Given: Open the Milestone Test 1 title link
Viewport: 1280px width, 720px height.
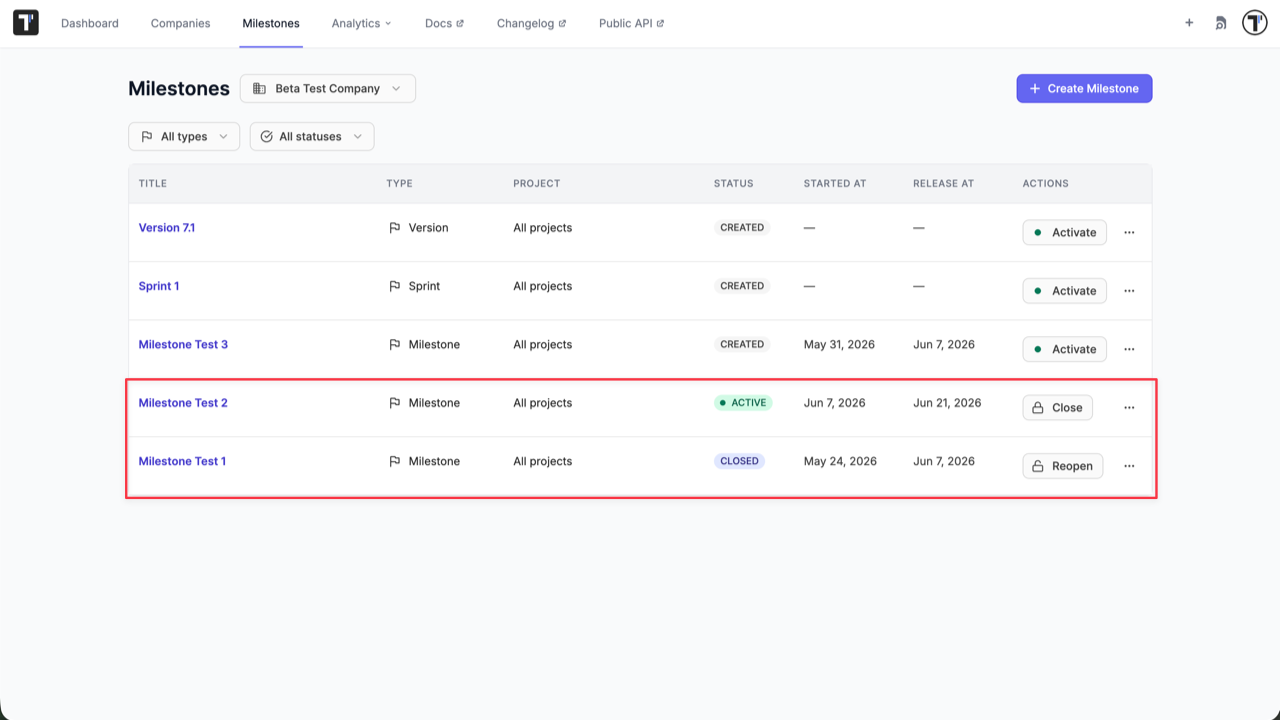Looking at the screenshot, I should (x=182, y=461).
